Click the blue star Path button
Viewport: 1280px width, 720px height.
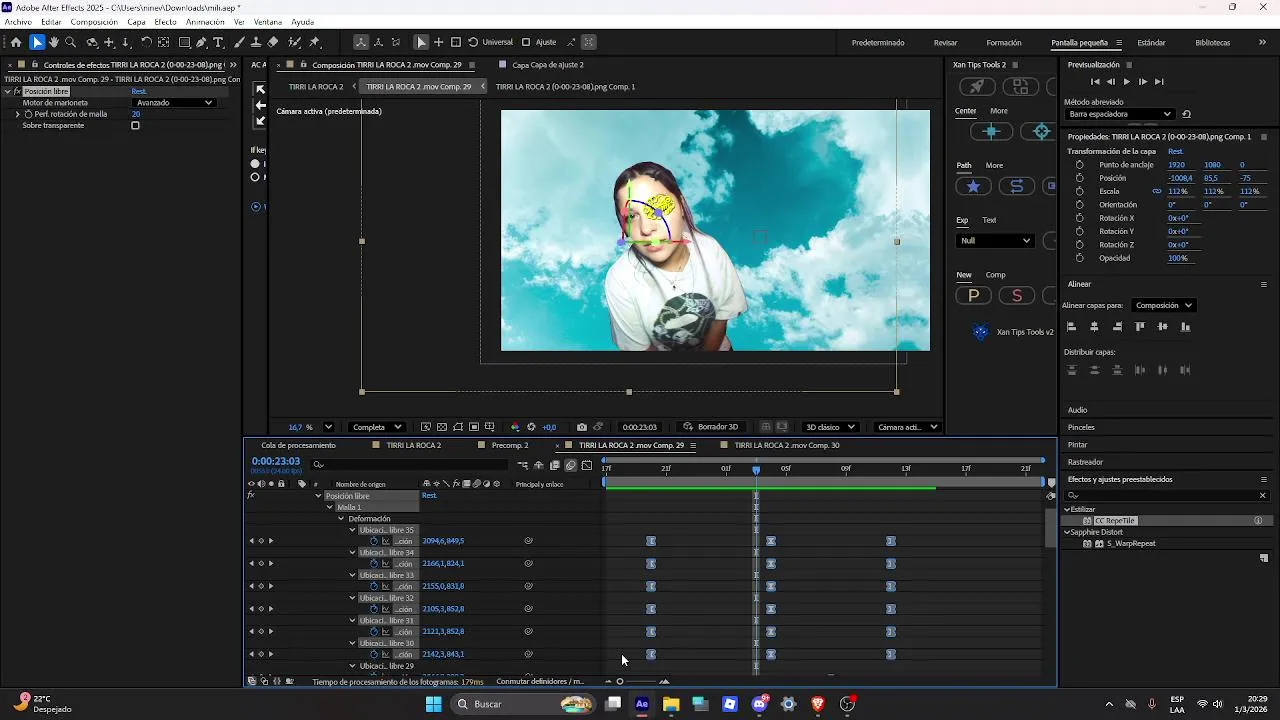click(x=972, y=186)
